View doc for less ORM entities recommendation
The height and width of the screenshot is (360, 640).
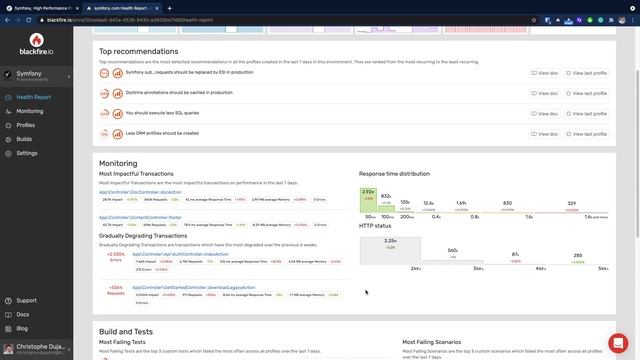[x=544, y=134]
